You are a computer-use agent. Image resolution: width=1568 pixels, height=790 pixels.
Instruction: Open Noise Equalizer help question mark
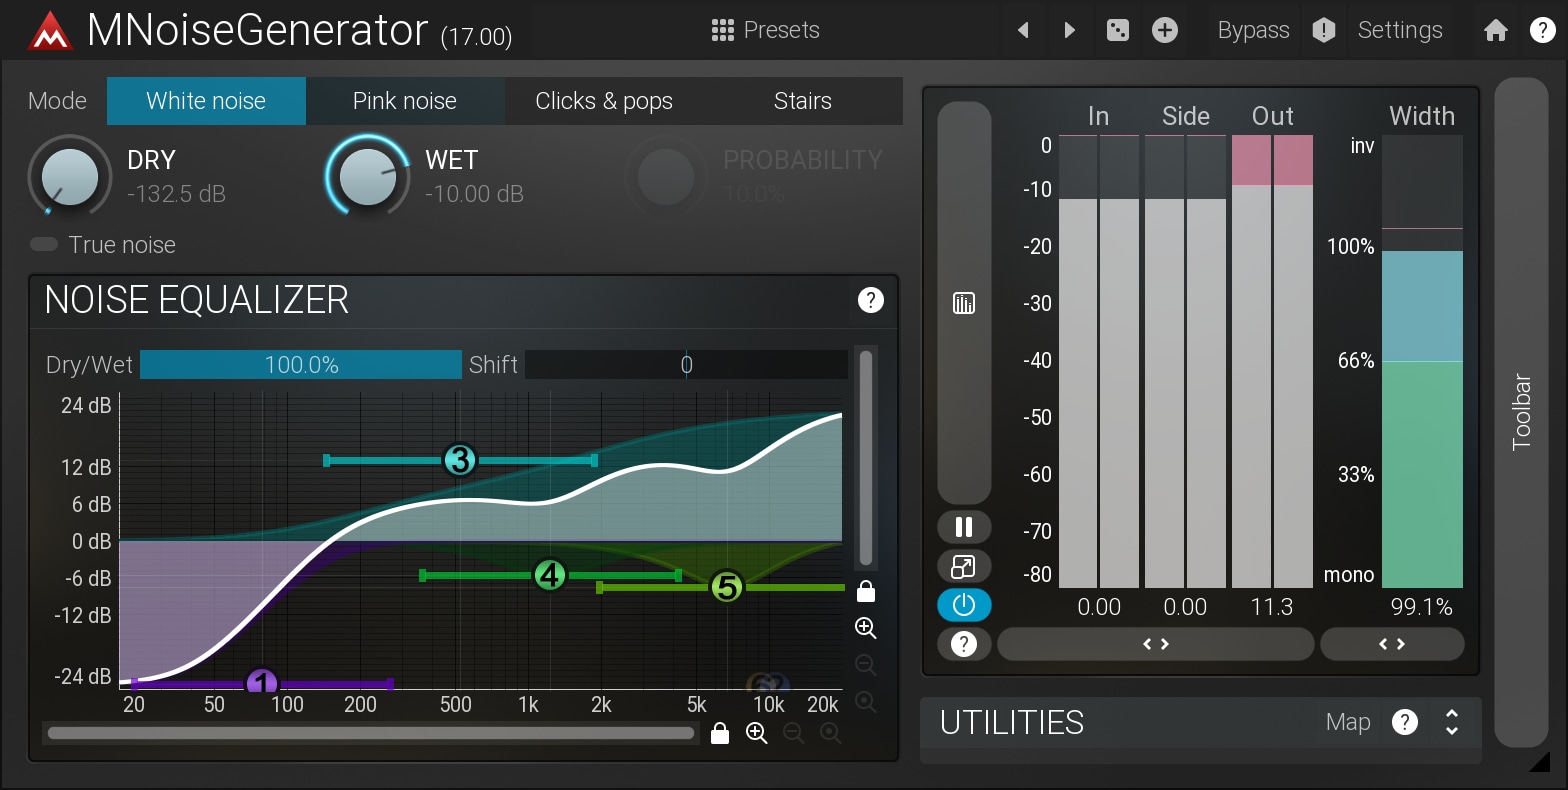(871, 300)
